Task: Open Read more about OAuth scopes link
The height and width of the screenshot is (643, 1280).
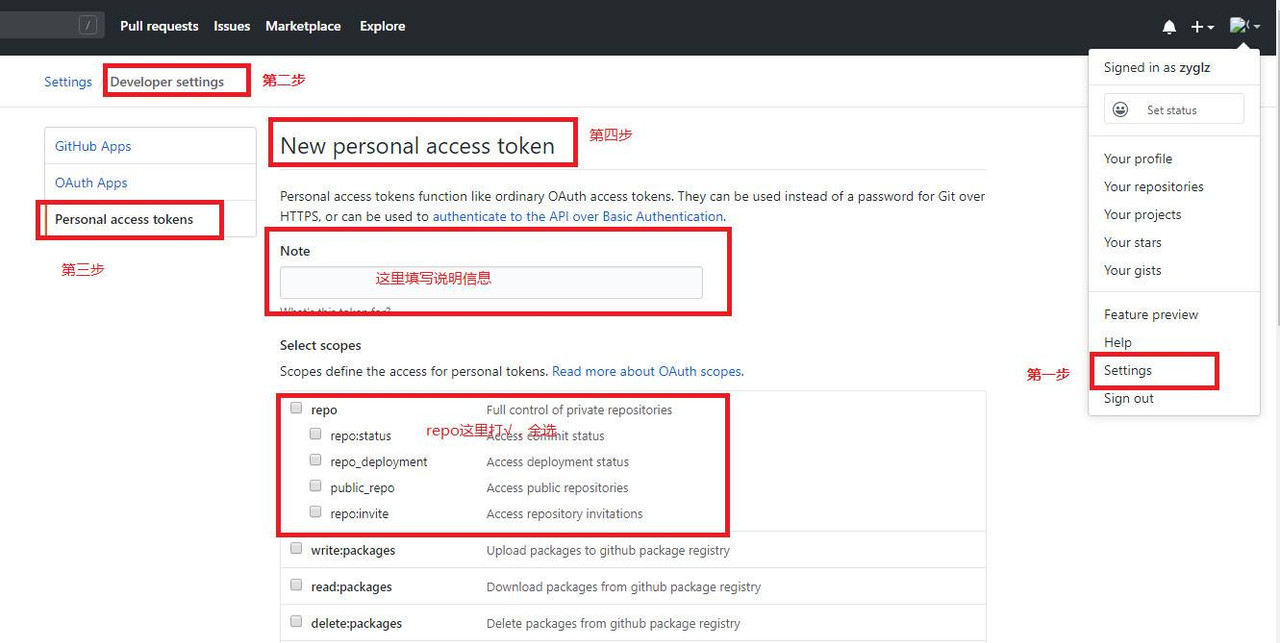Action: pyautogui.click(x=647, y=371)
